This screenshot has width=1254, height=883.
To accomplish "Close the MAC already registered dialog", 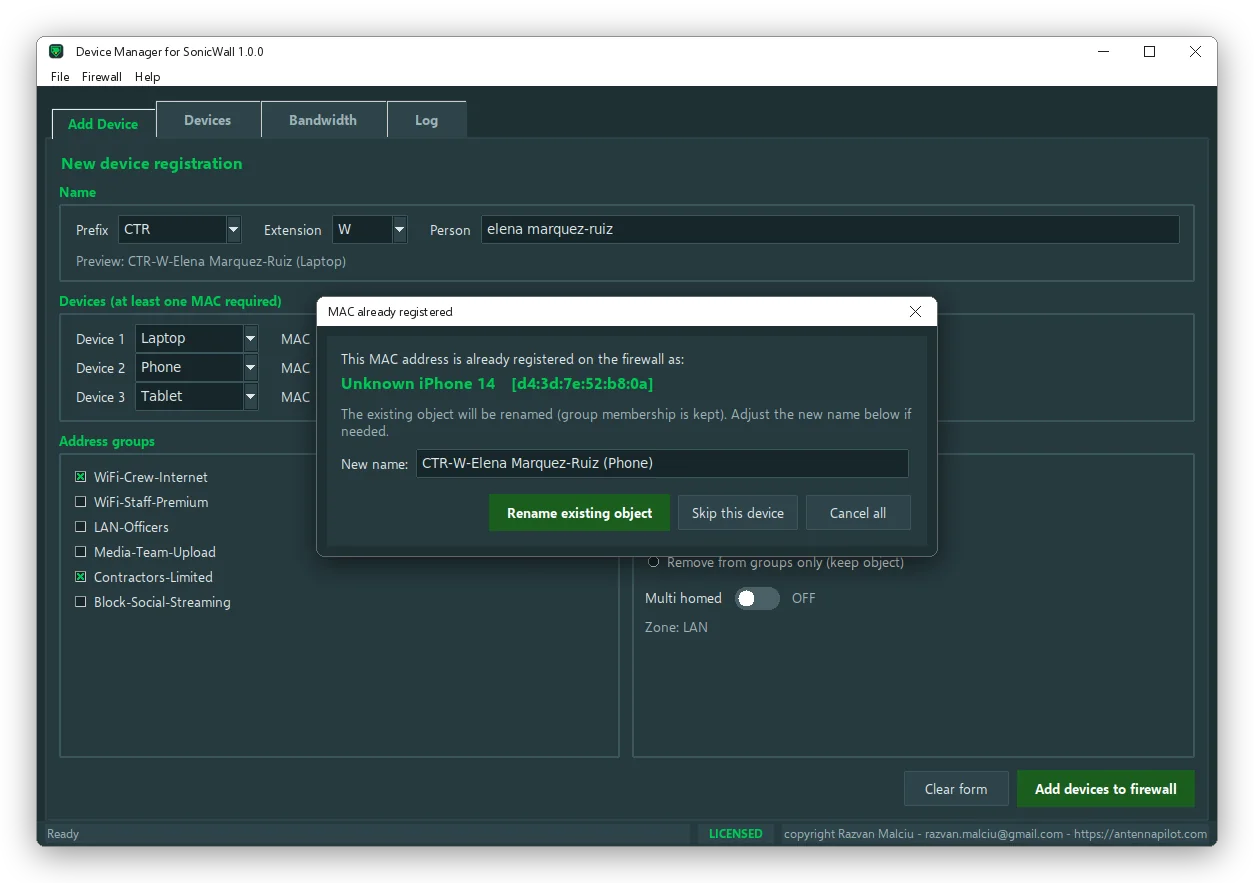I will coord(915,312).
